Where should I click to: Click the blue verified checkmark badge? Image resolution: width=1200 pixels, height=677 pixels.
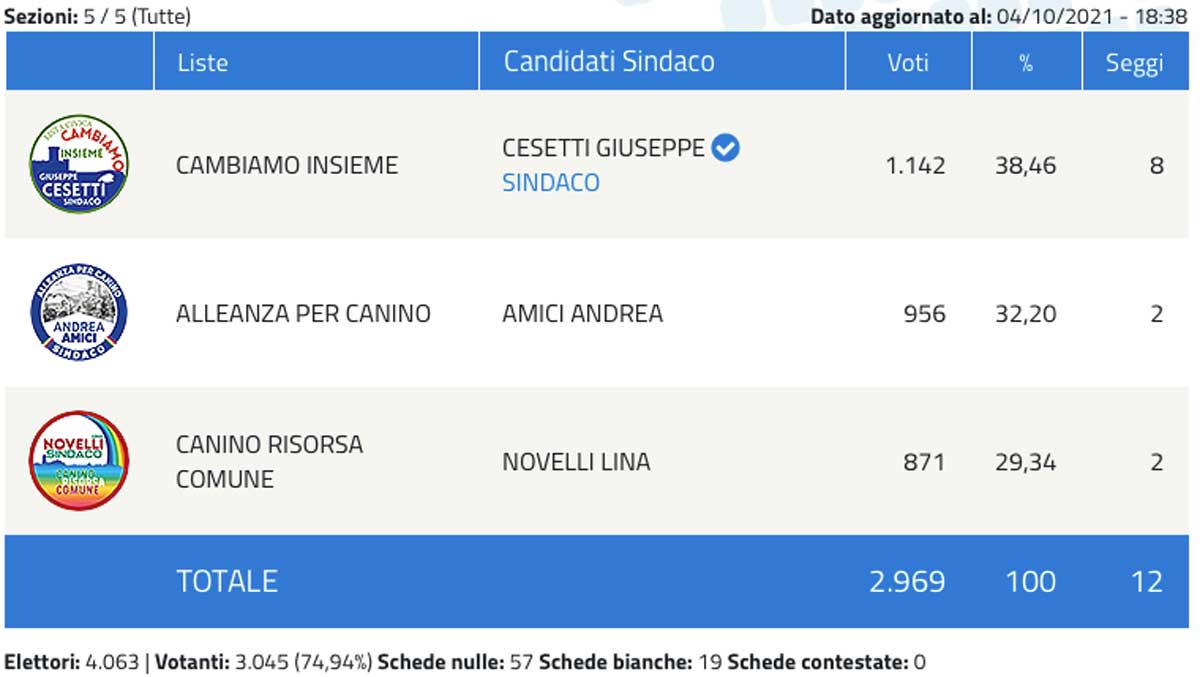coord(725,148)
